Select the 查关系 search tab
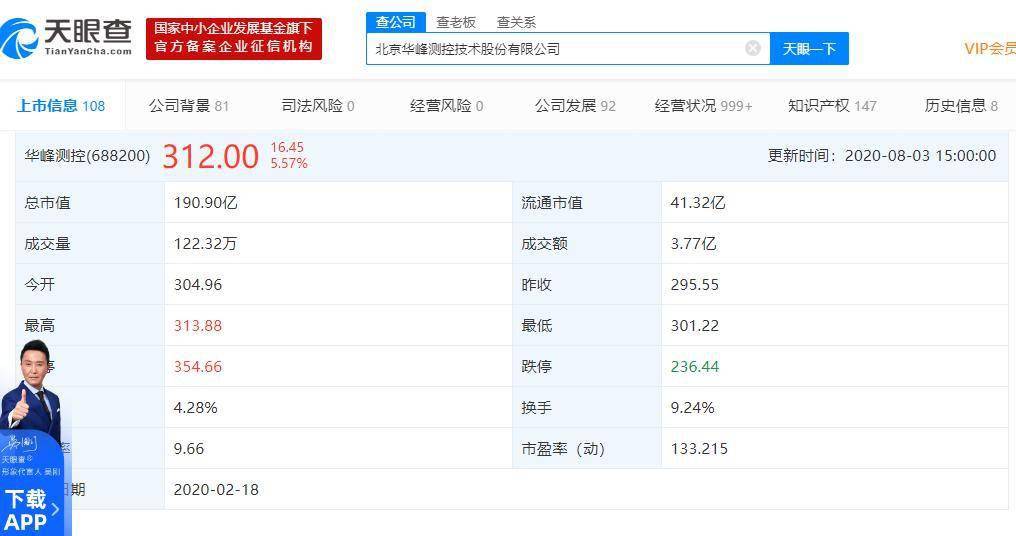Viewport: 1016px width, 536px height. [x=516, y=22]
